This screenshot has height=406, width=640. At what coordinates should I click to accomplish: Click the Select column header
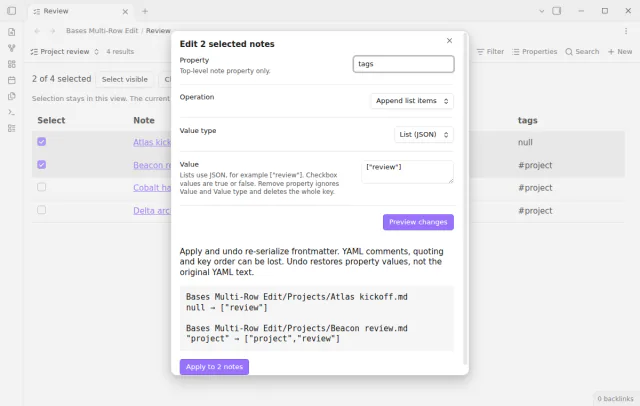[51, 120]
